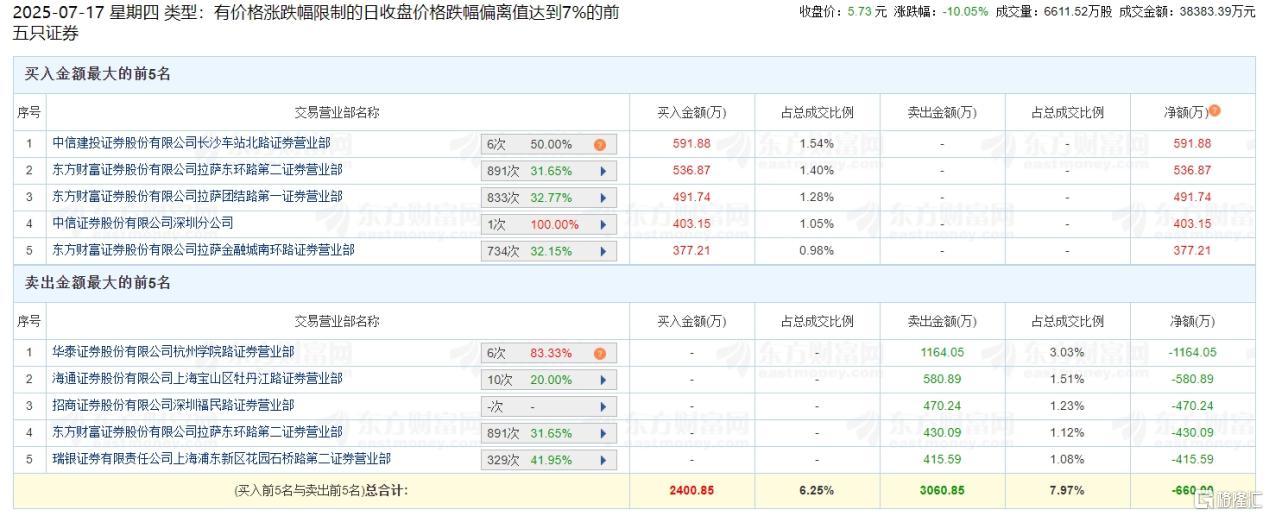Viewport: 1269px width, 516px height.
Task: Open 东方财富证券拉萨团结路第一证券营业部 link
Action: tap(197, 197)
